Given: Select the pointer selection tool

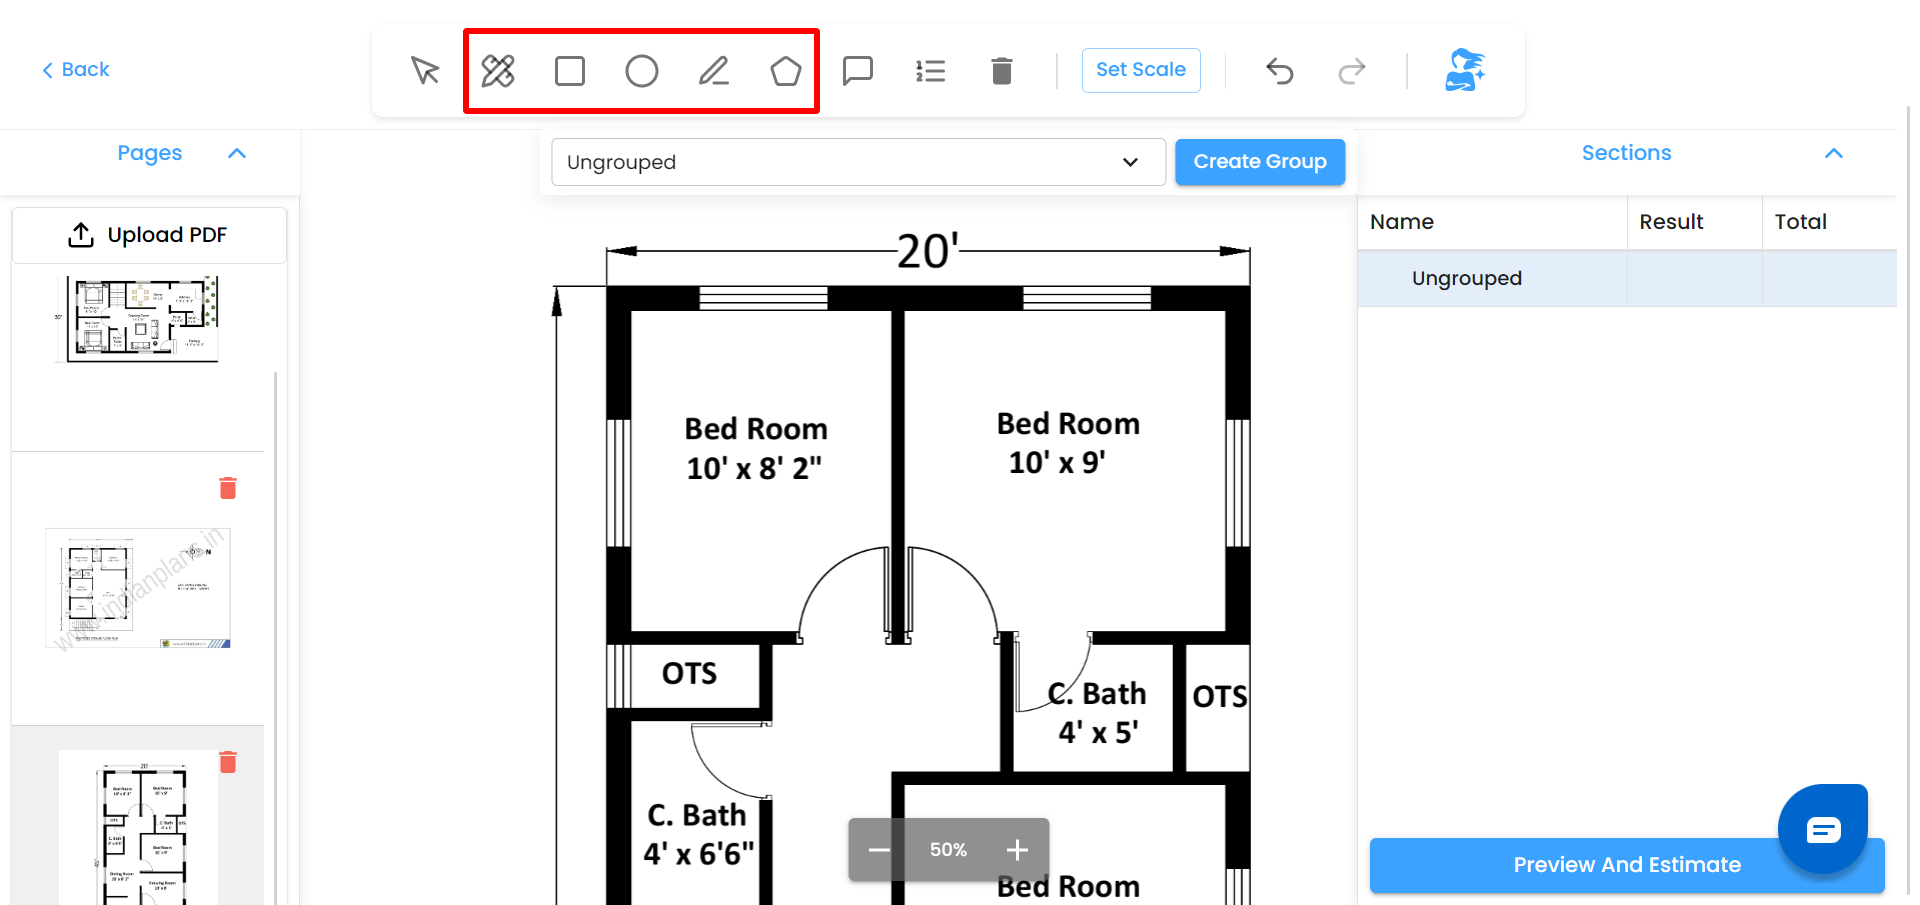Looking at the screenshot, I should [425, 71].
